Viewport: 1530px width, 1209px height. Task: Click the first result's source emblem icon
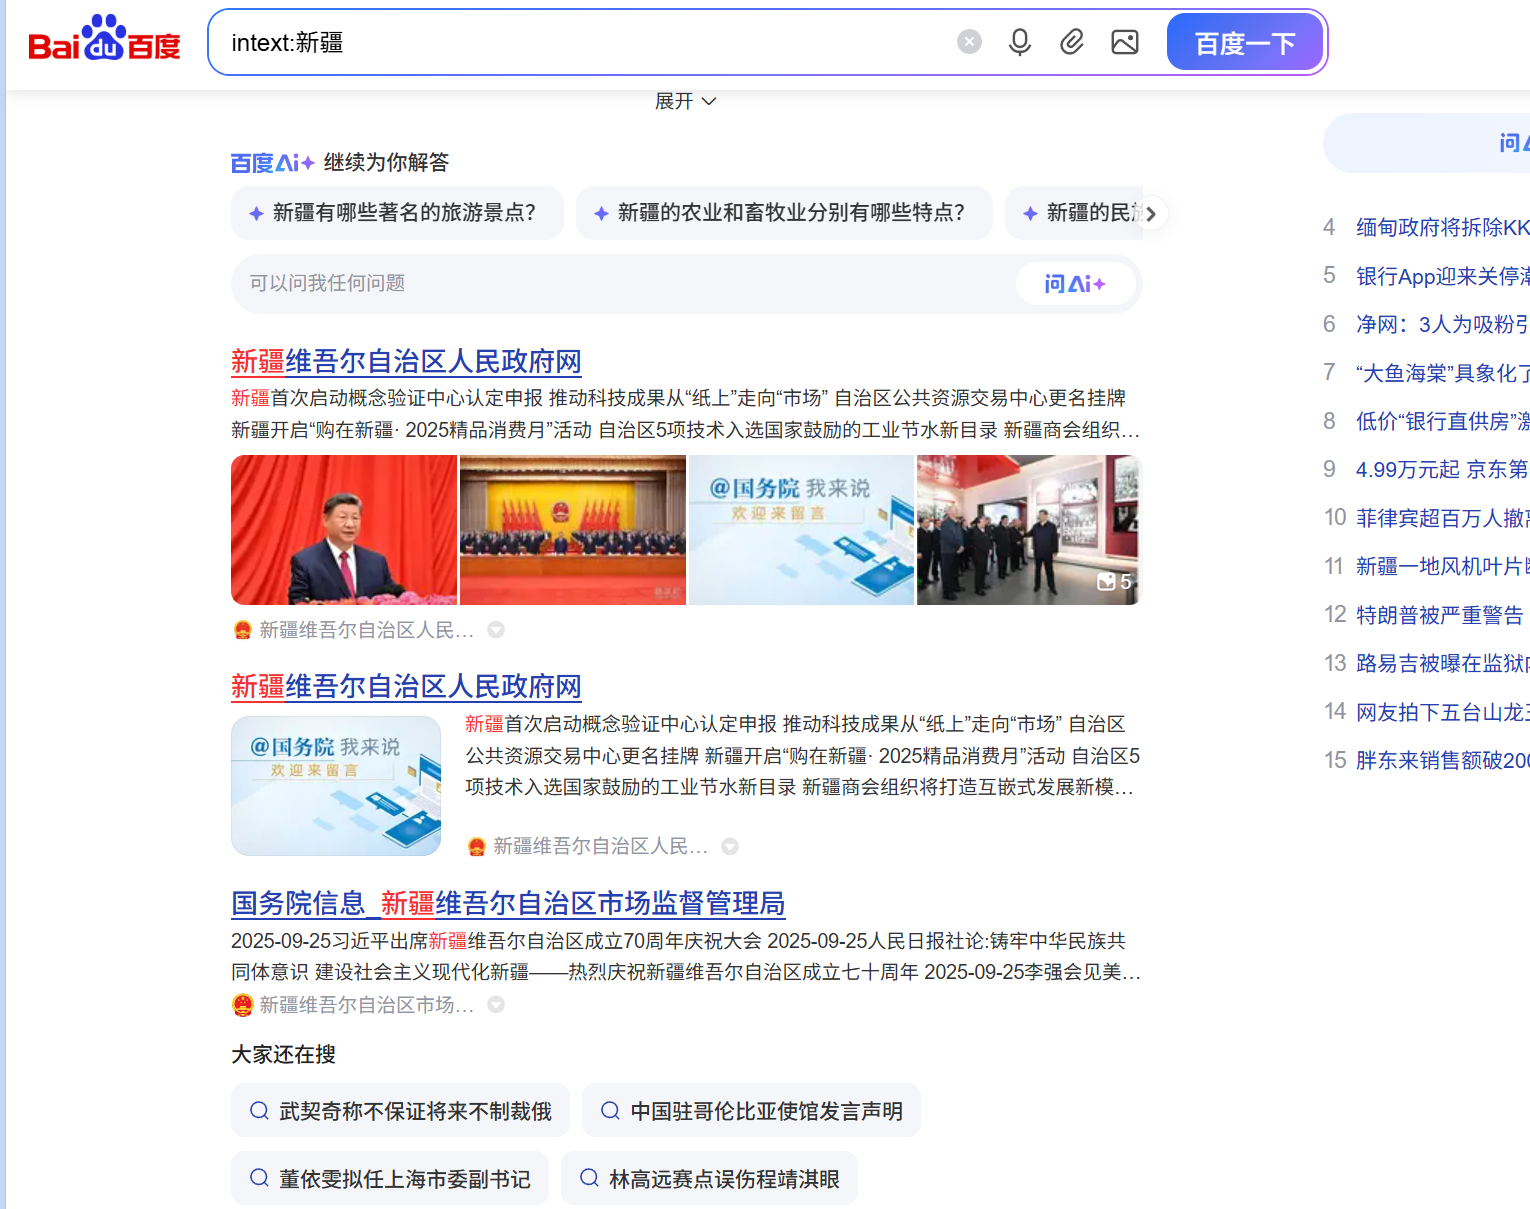(x=242, y=630)
